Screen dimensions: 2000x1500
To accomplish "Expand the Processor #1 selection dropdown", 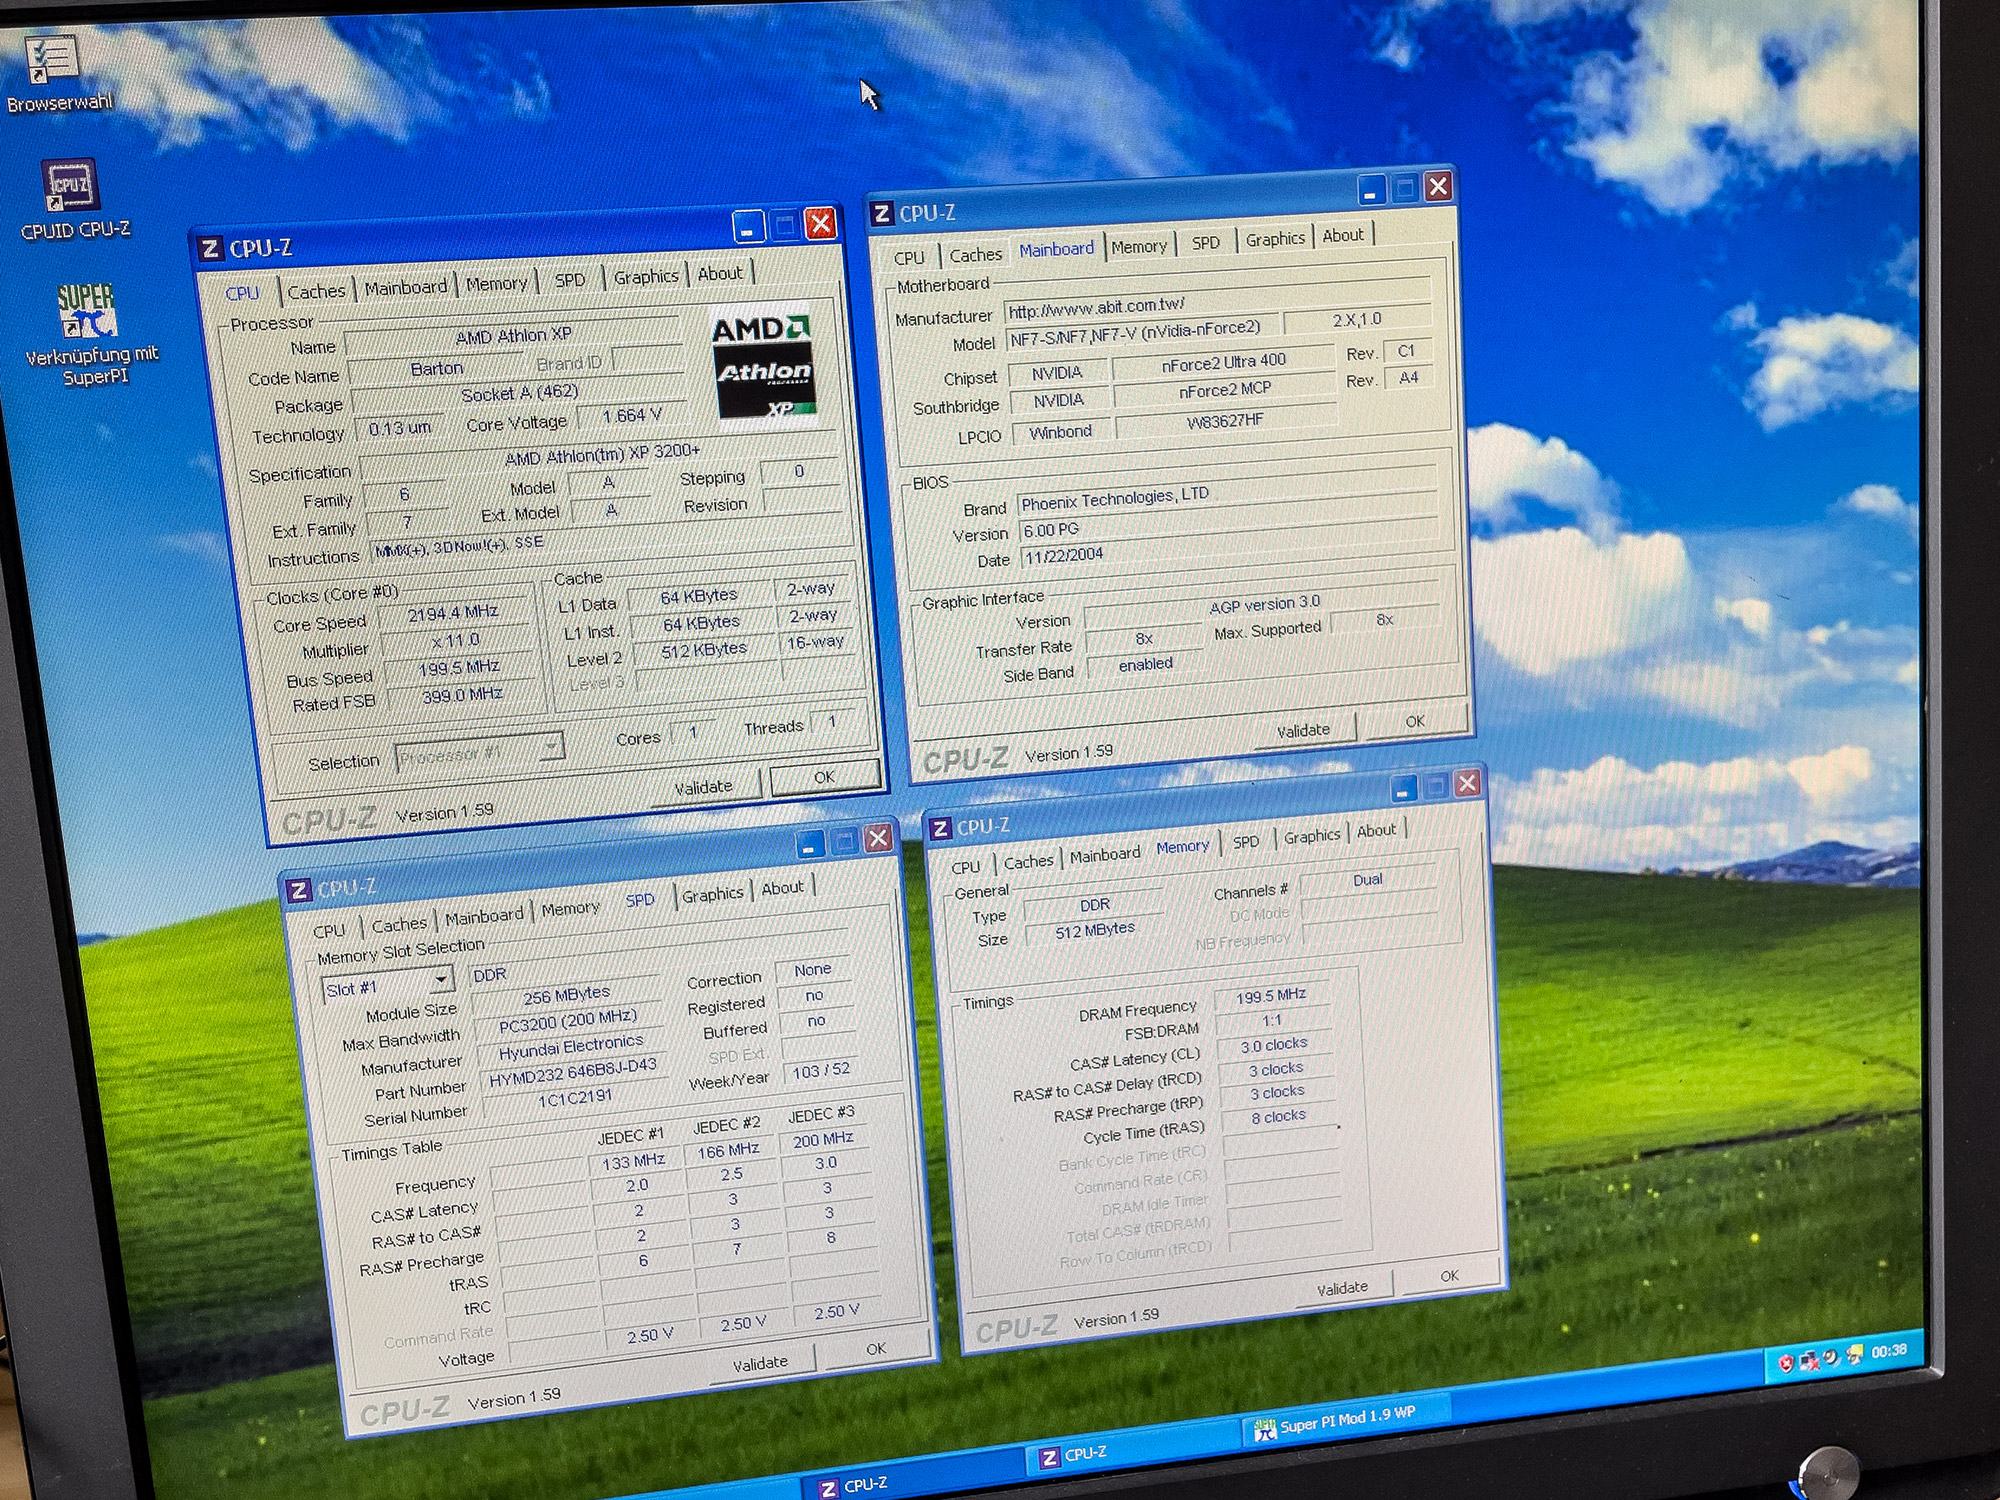I will (x=551, y=747).
